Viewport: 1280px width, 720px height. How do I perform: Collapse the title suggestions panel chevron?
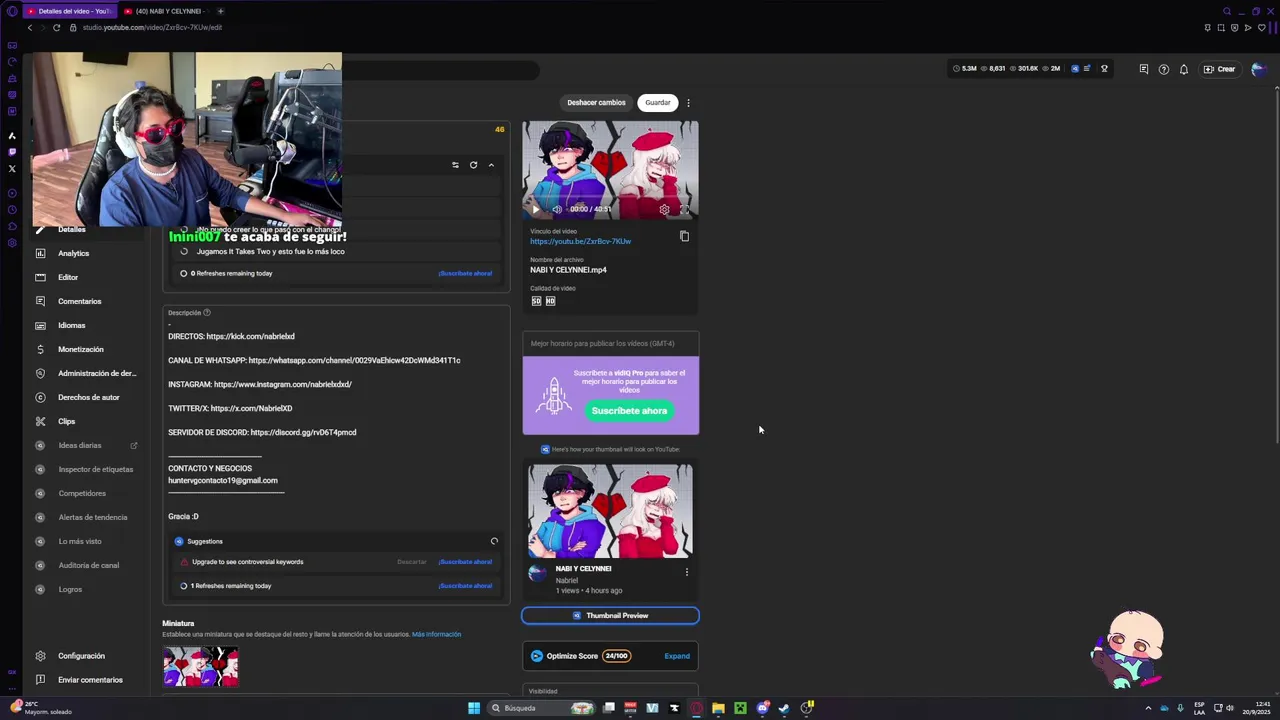491,165
